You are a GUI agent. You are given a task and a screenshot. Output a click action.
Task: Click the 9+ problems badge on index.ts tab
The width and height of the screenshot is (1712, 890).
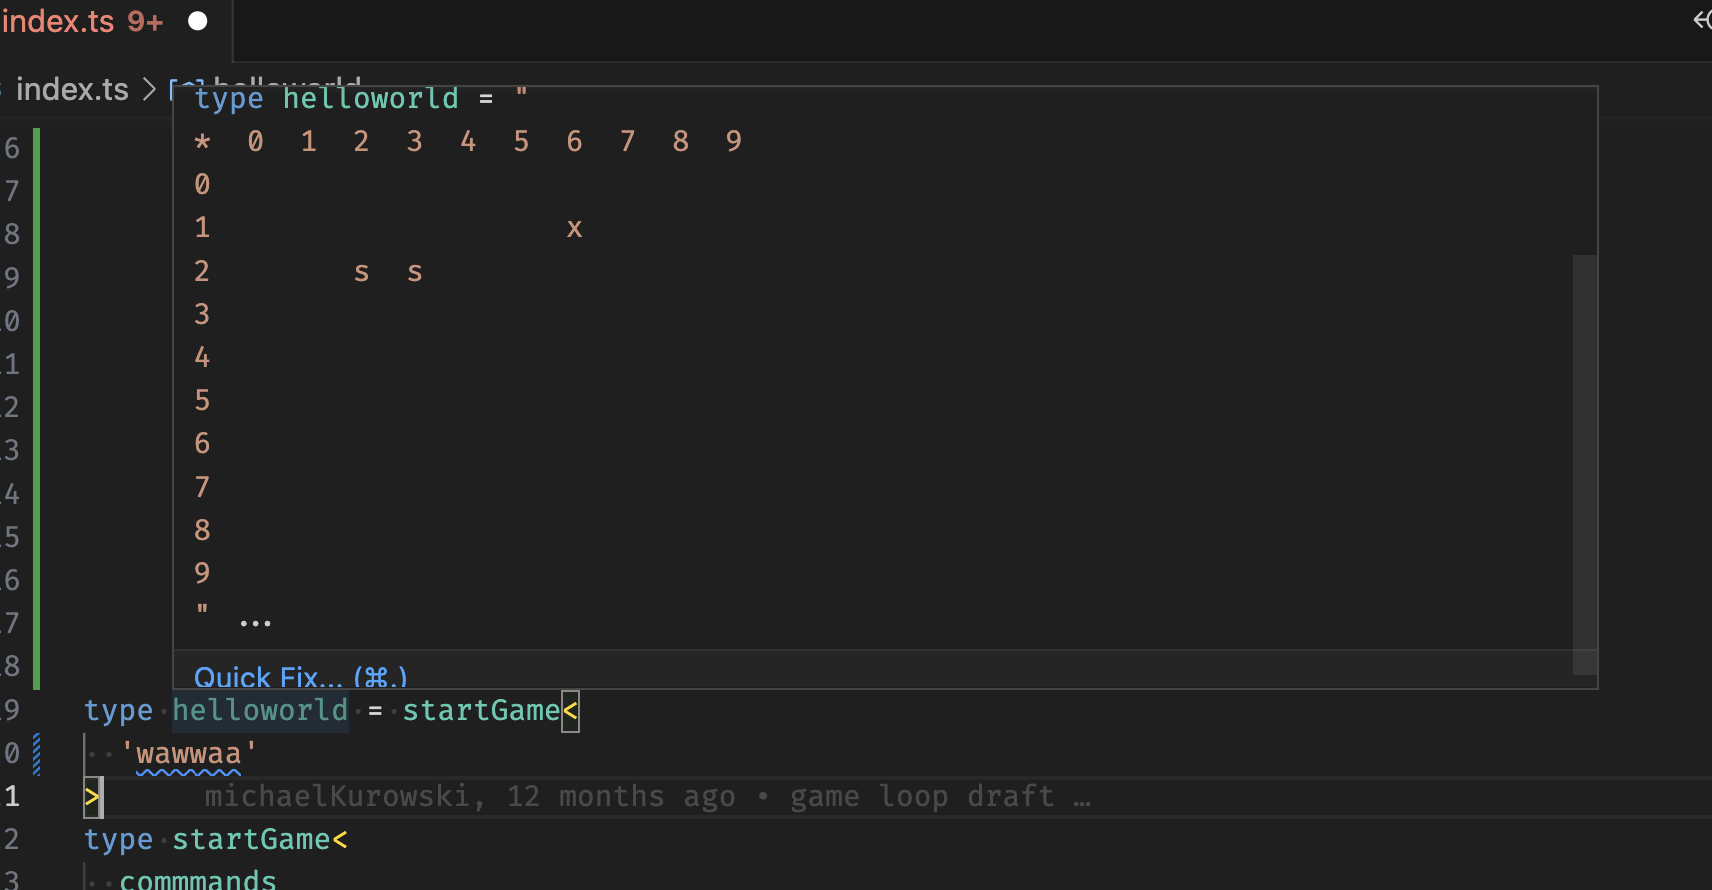point(143,20)
